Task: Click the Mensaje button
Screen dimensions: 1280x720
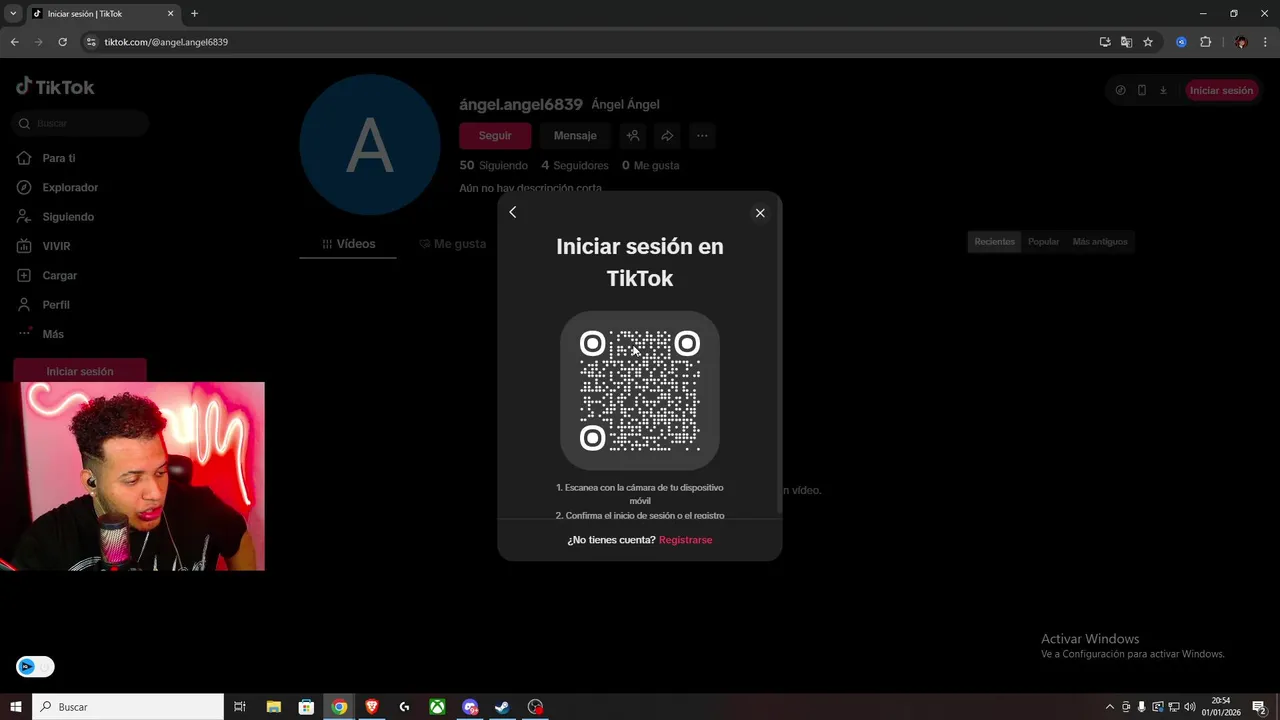Action: [x=575, y=136]
